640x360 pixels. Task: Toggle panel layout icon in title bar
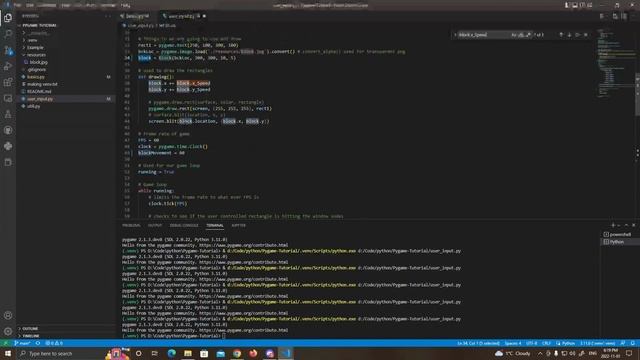575,5
